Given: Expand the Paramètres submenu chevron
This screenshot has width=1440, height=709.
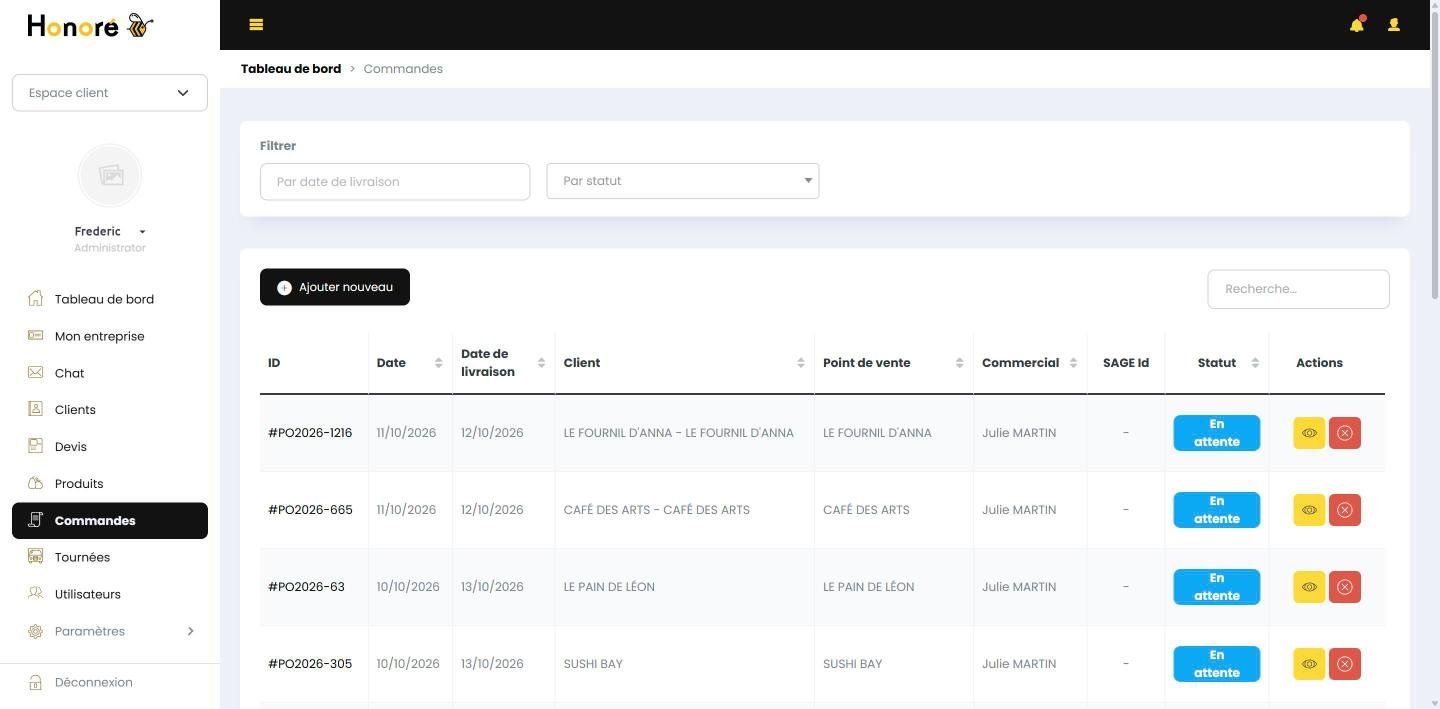Looking at the screenshot, I should 190,631.
